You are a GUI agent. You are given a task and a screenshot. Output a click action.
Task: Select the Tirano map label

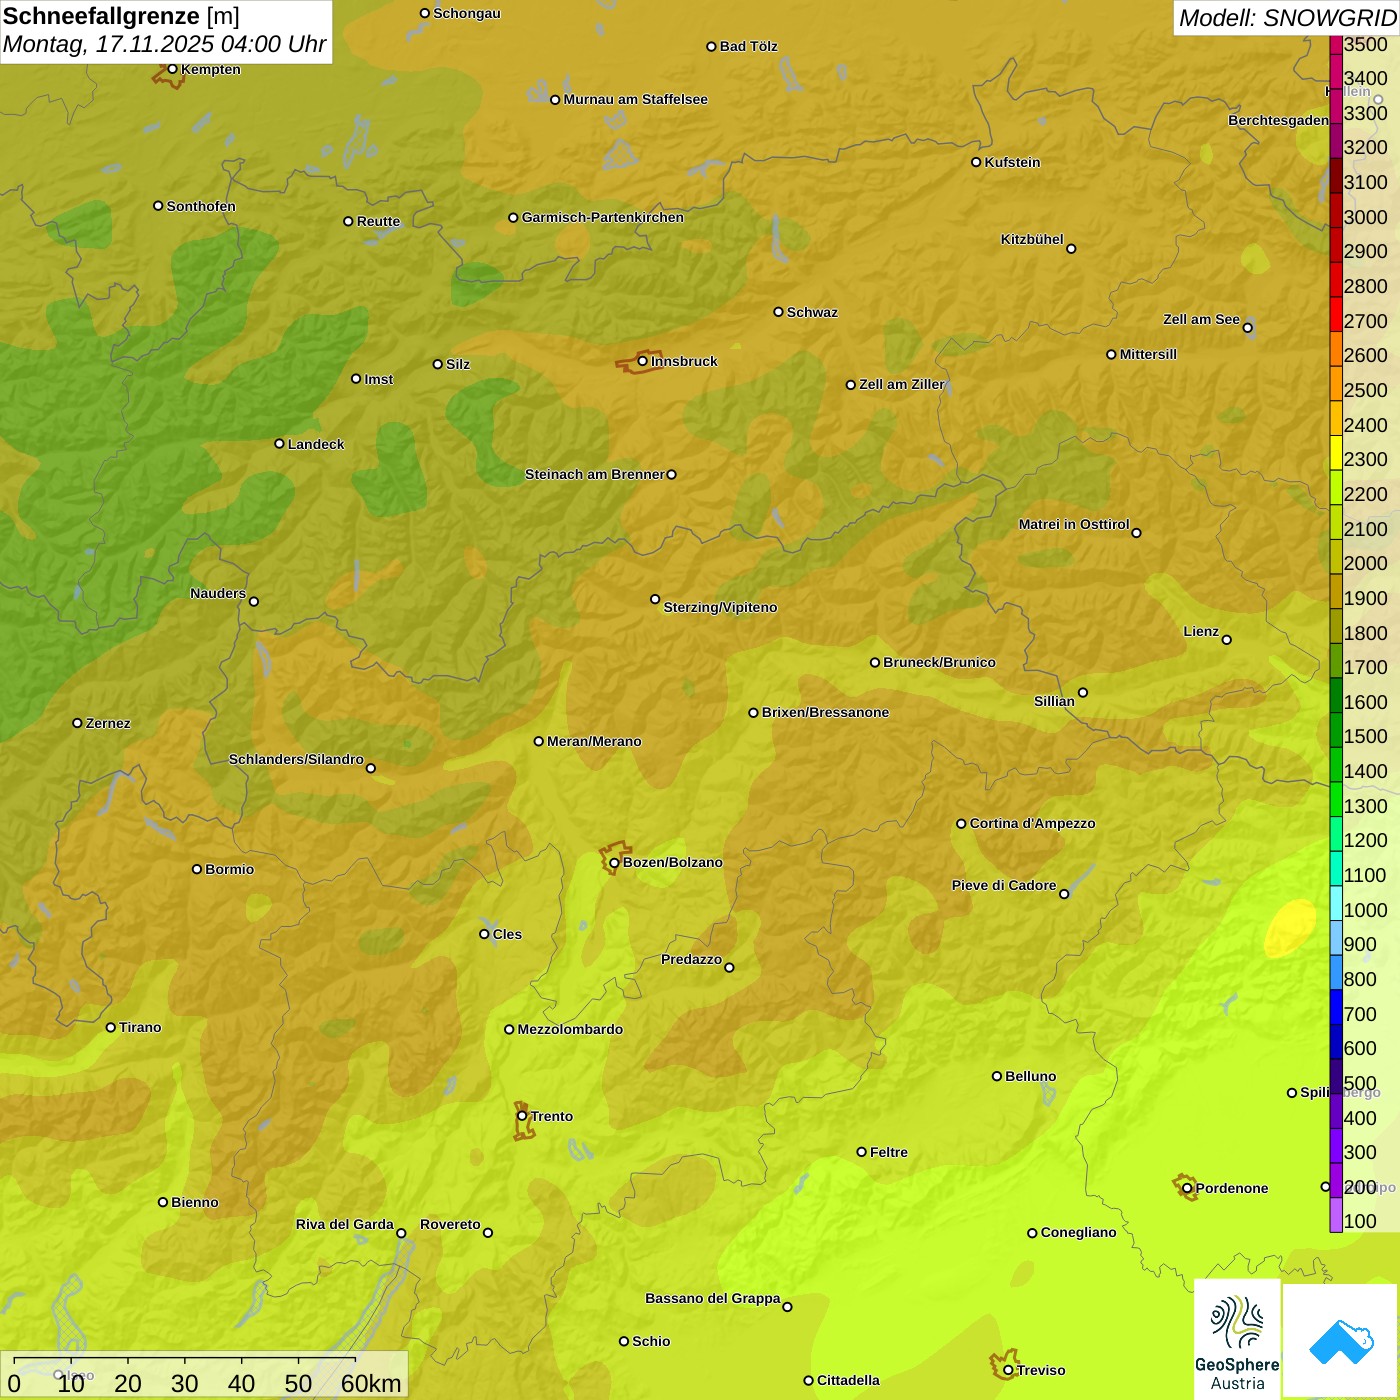[x=140, y=1027]
